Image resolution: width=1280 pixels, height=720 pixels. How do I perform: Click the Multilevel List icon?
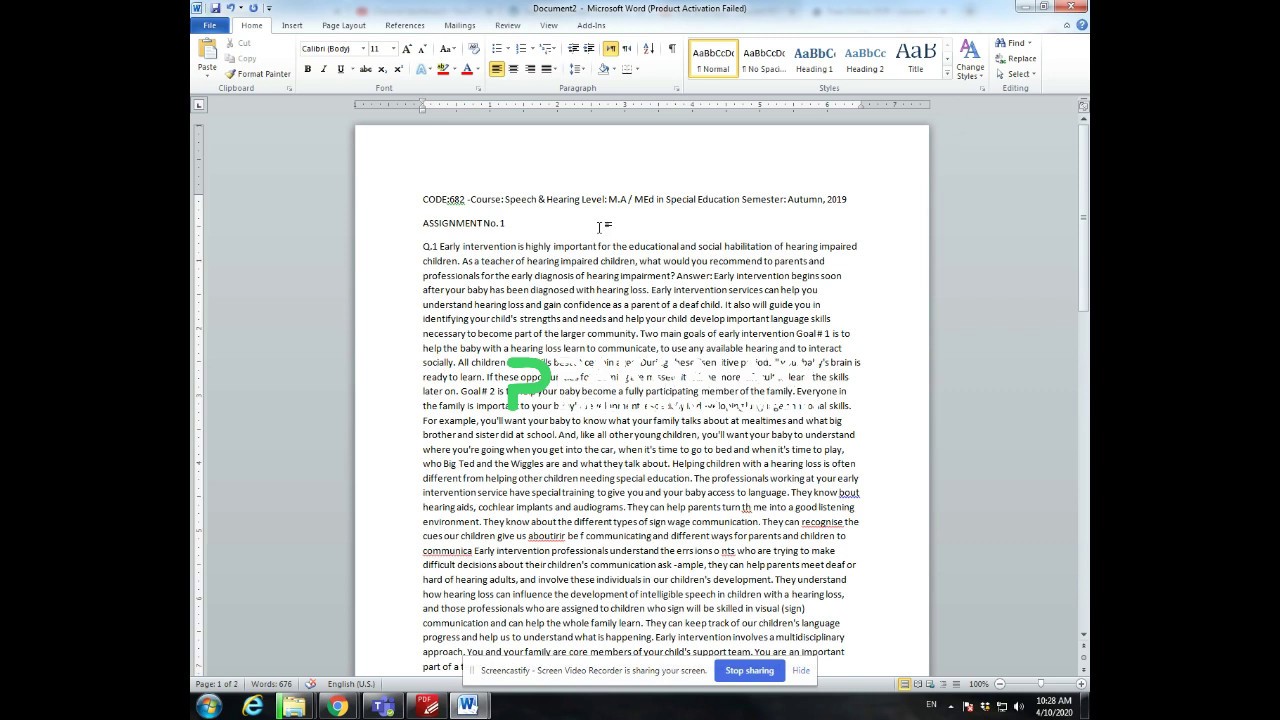[x=546, y=49]
